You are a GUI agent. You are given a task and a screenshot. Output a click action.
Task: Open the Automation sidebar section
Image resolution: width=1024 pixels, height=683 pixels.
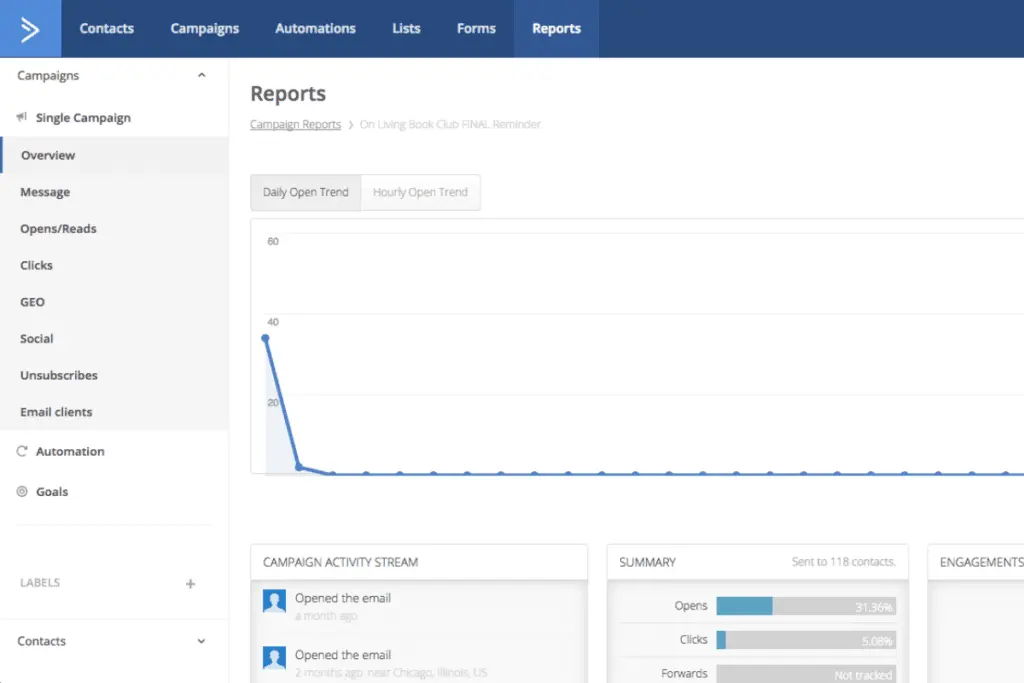tap(70, 451)
